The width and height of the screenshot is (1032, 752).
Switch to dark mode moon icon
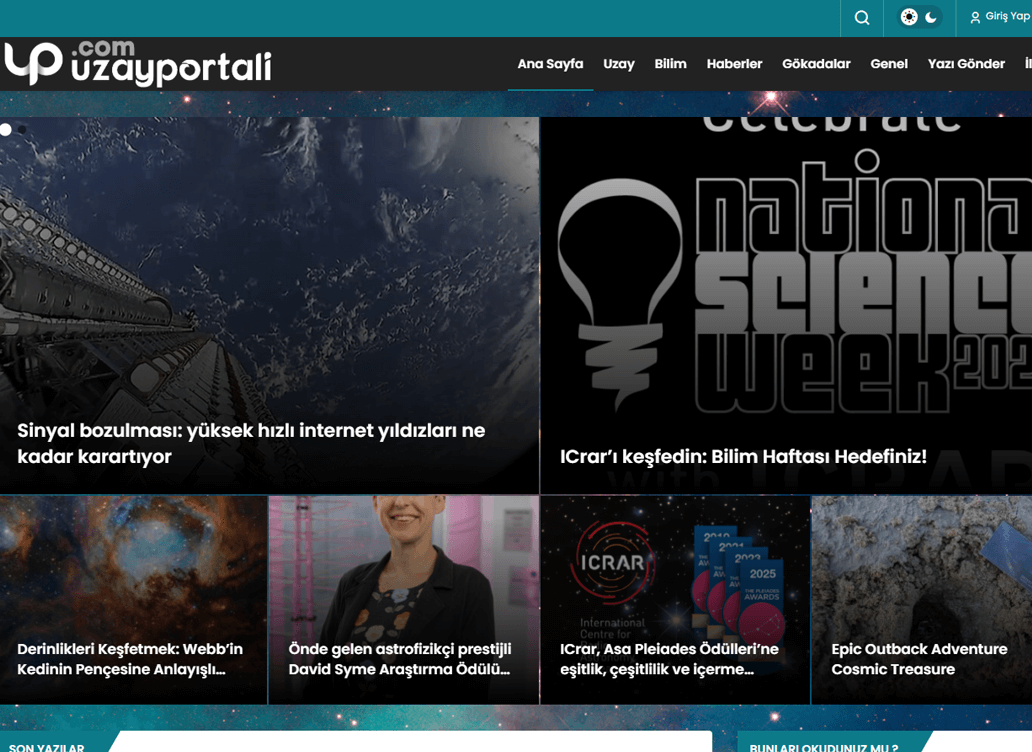click(x=931, y=18)
